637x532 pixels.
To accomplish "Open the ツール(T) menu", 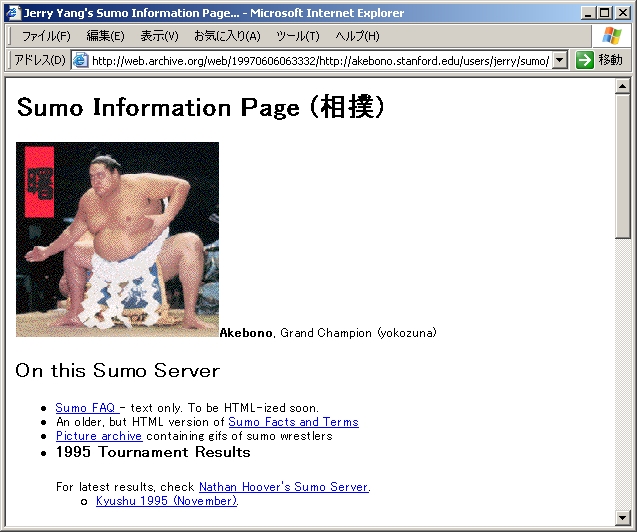I will 298,36.
